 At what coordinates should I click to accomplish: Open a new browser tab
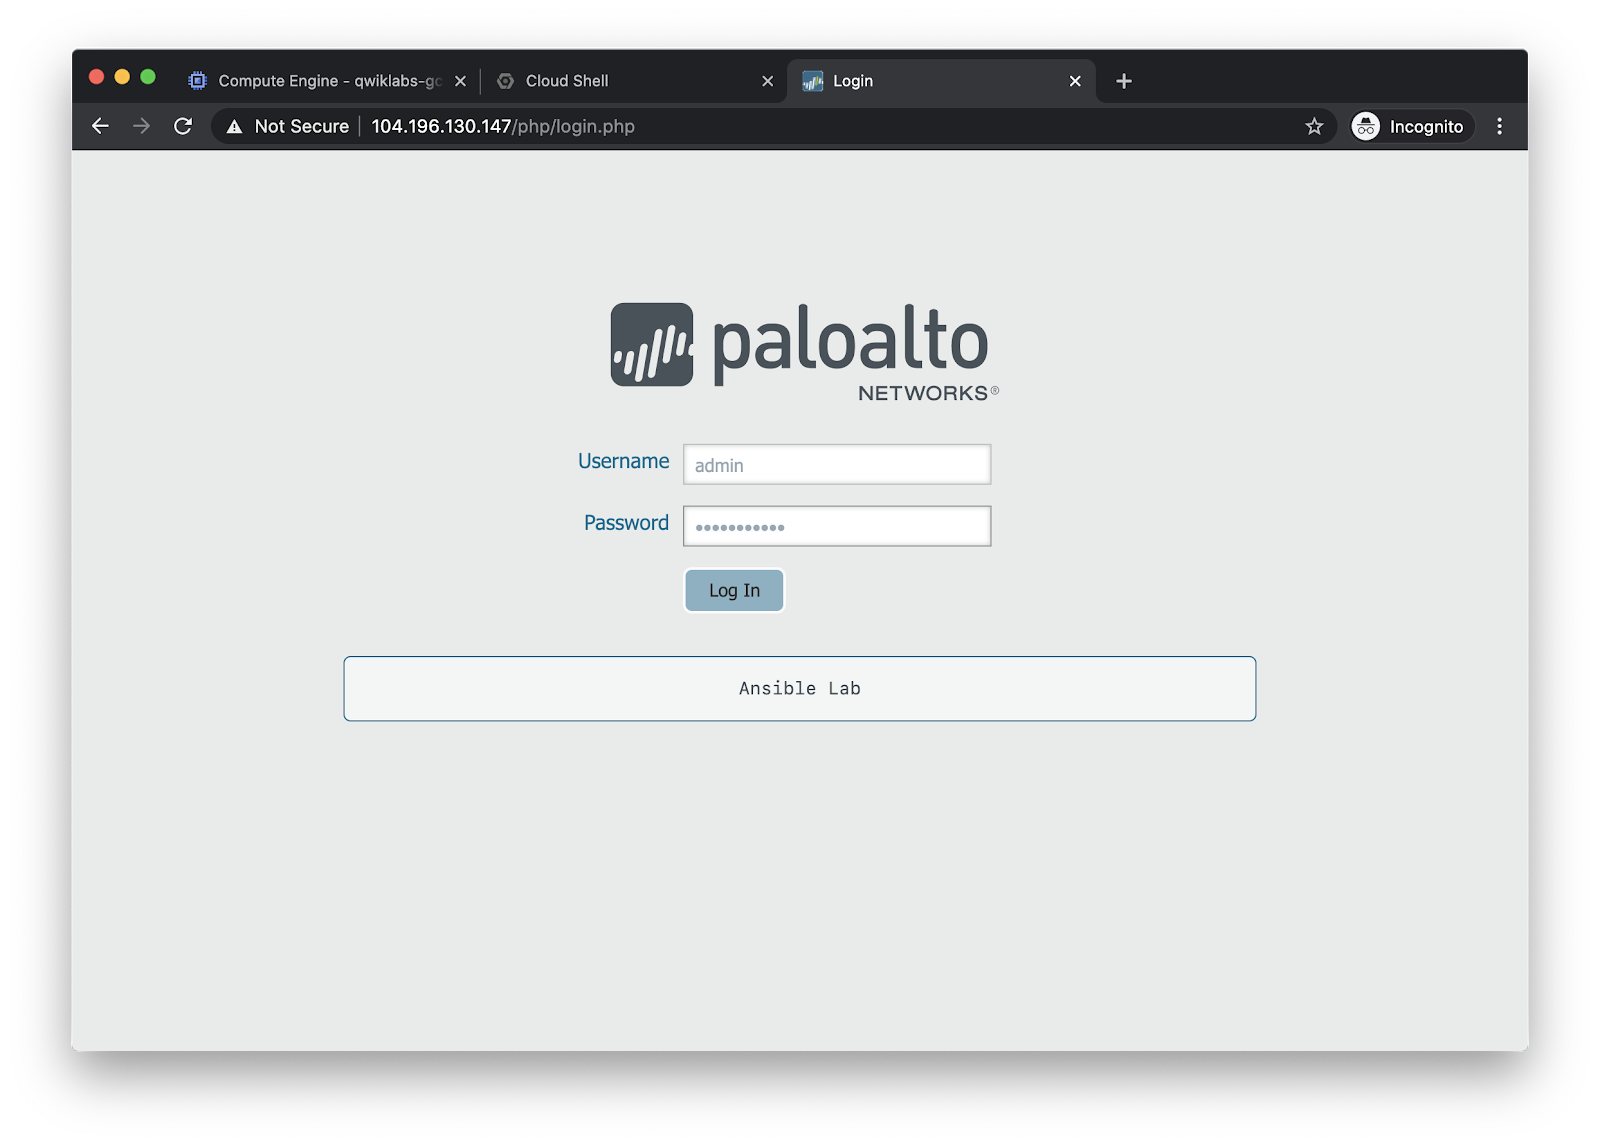click(1124, 81)
